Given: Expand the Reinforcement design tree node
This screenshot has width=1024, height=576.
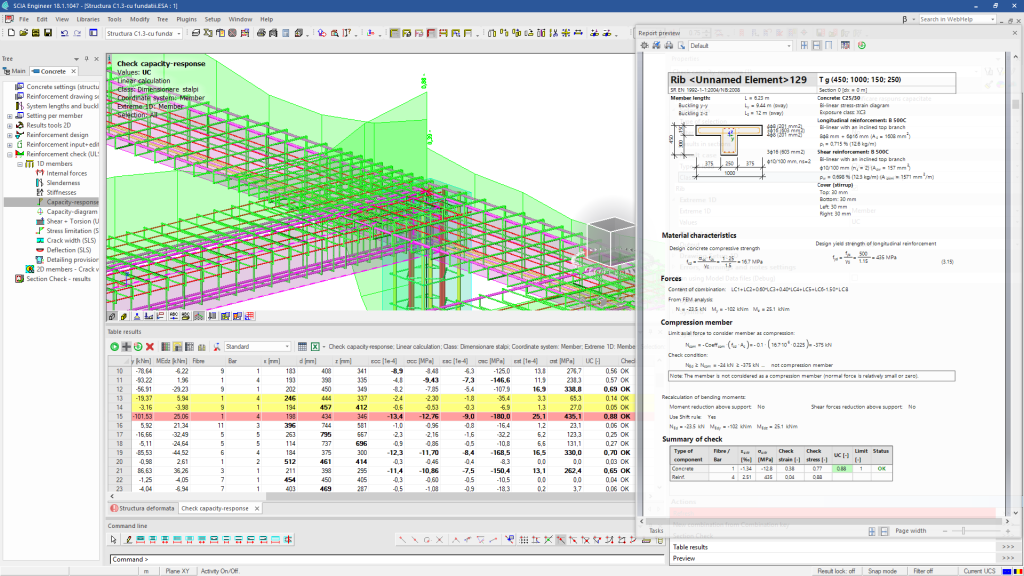Looking at the screenshot, I should [x=10, y=133].
